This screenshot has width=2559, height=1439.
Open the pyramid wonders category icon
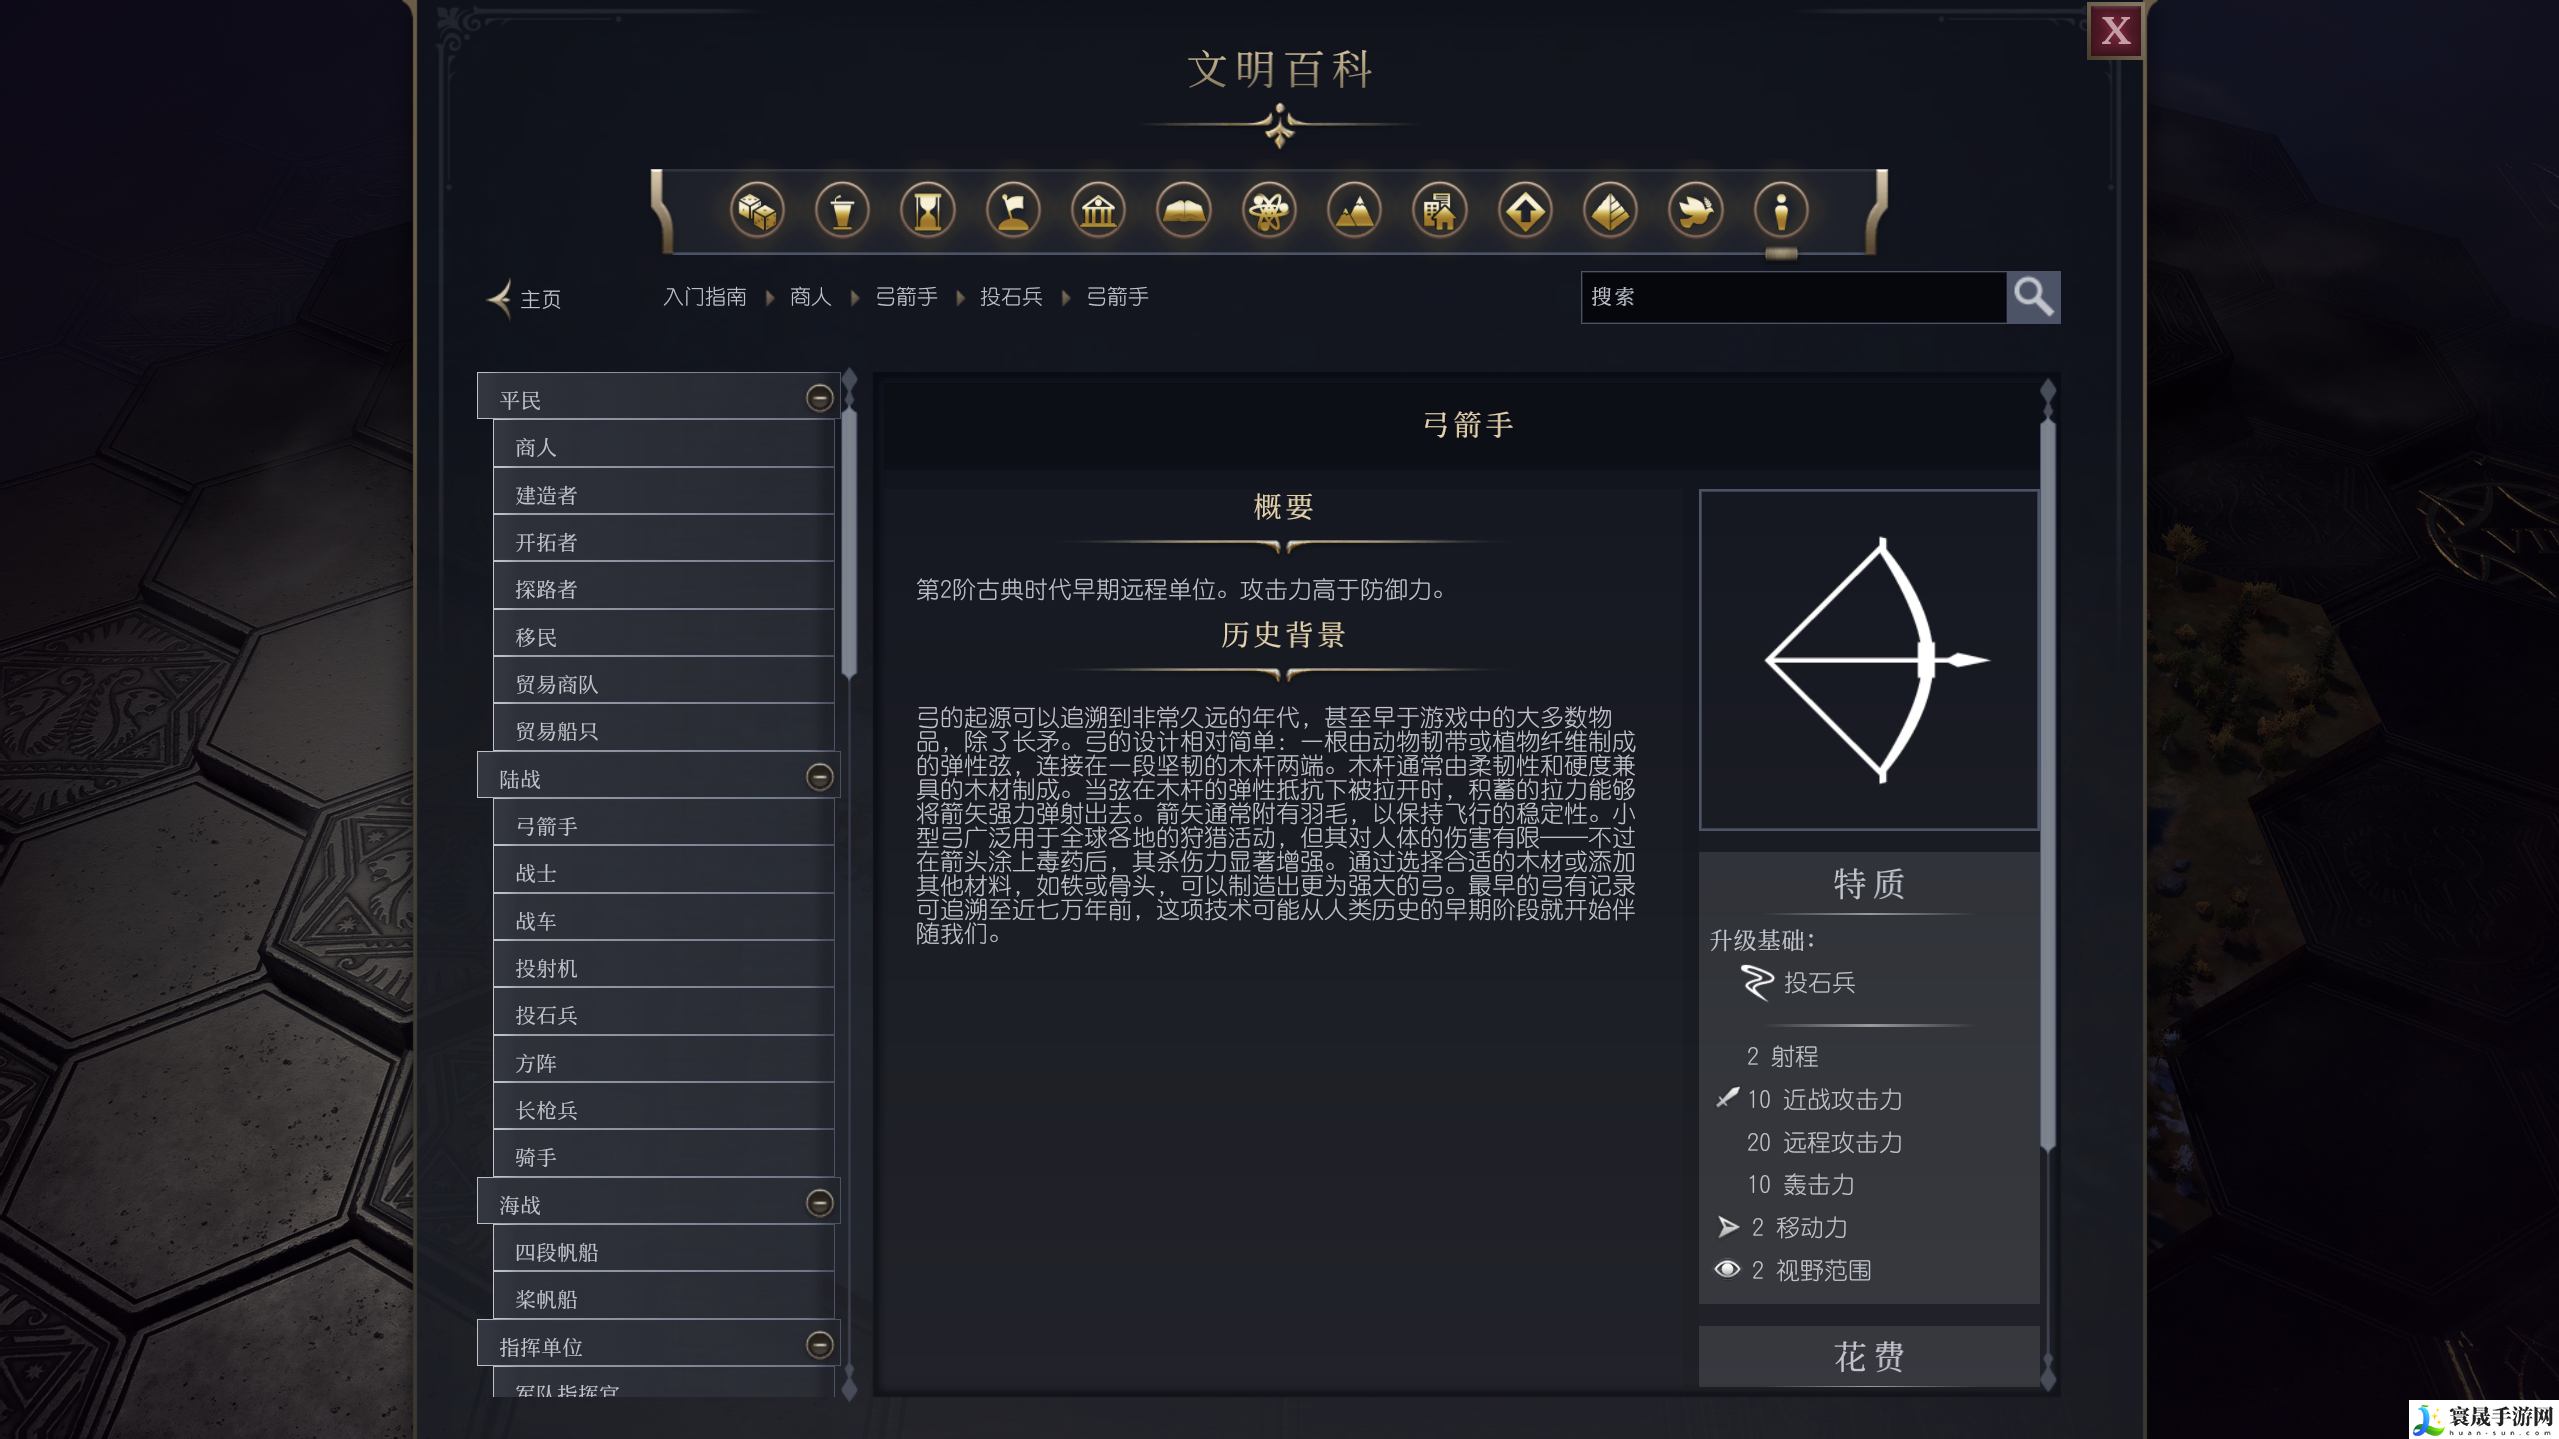point(1610,211)
